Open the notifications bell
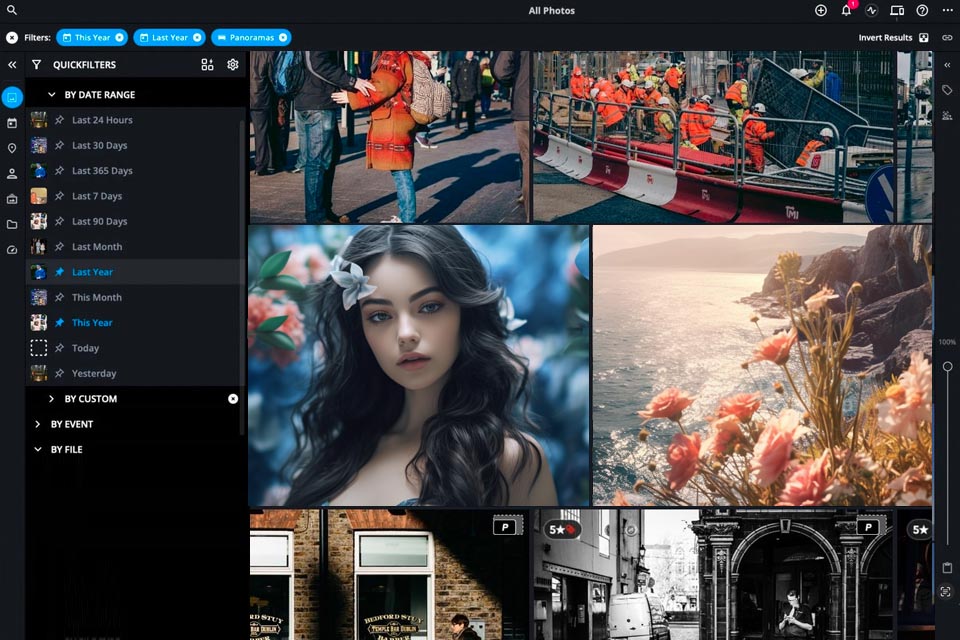Image resolution: width=960 pixels, height=640 pixels. [846, 10]
